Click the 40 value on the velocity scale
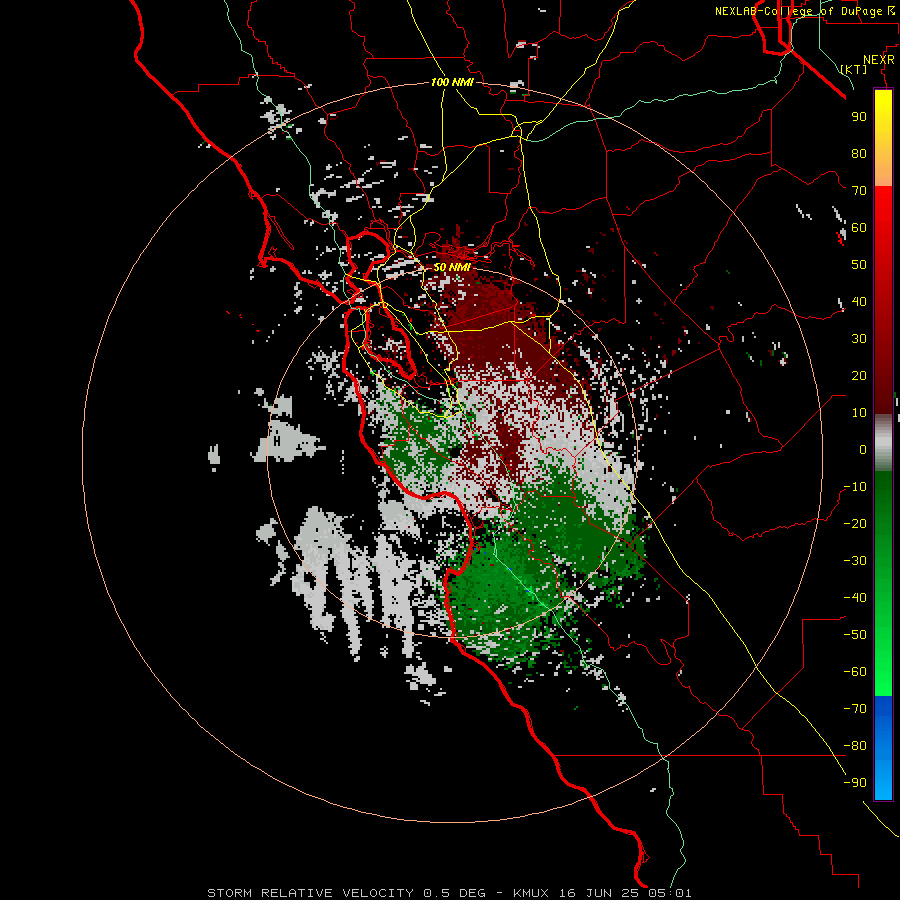 859,302
